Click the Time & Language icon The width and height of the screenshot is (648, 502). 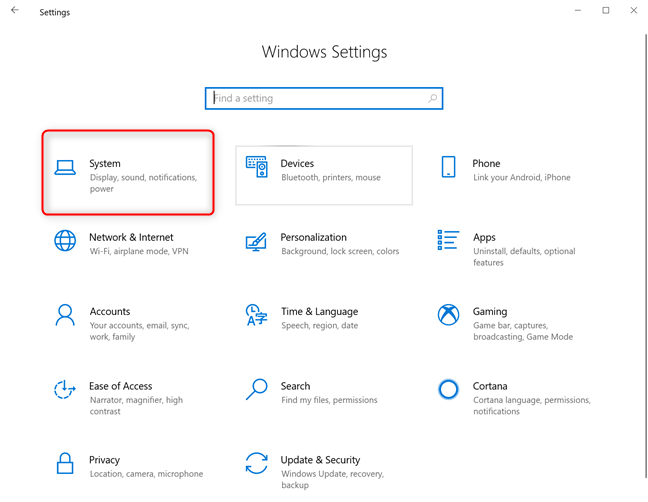pyautogui.click(x=256, y=315)
